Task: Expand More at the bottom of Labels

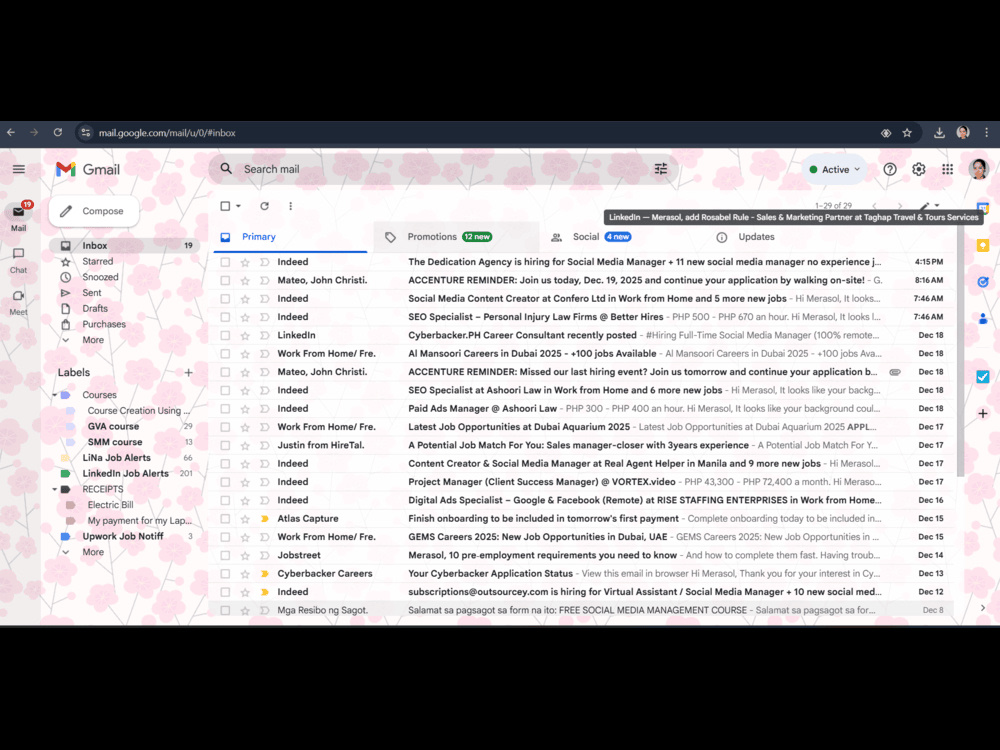Action: (x=92, y=552)
